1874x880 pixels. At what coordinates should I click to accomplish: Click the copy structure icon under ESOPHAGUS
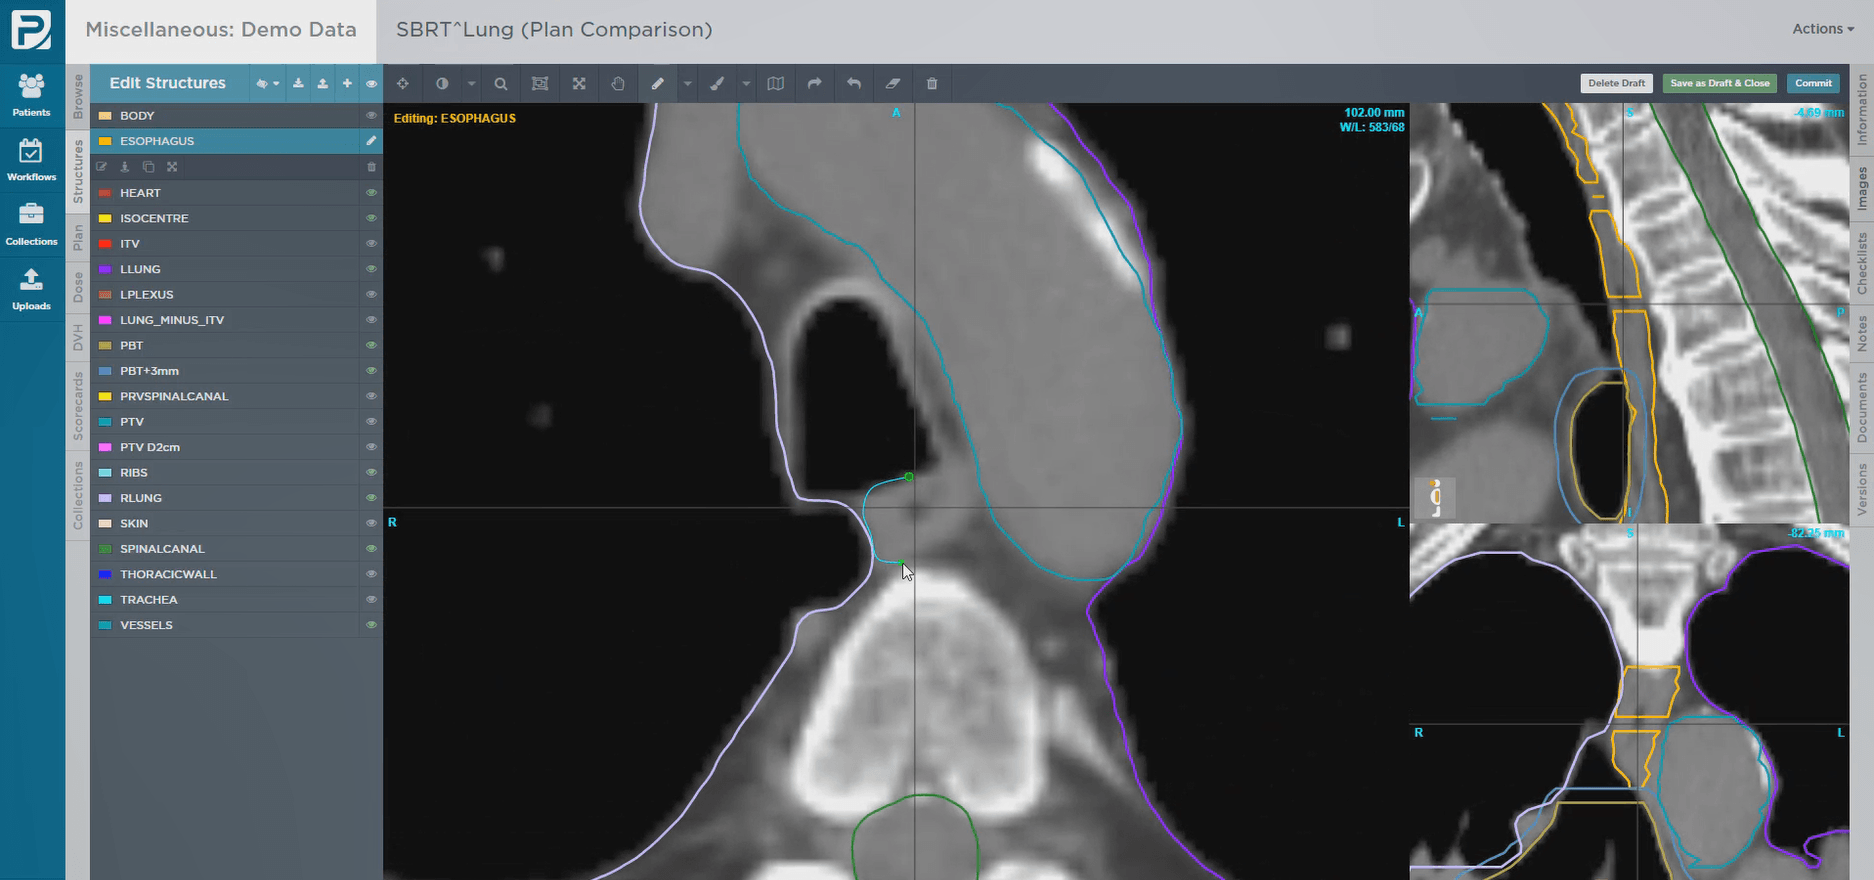click(148, 167)
